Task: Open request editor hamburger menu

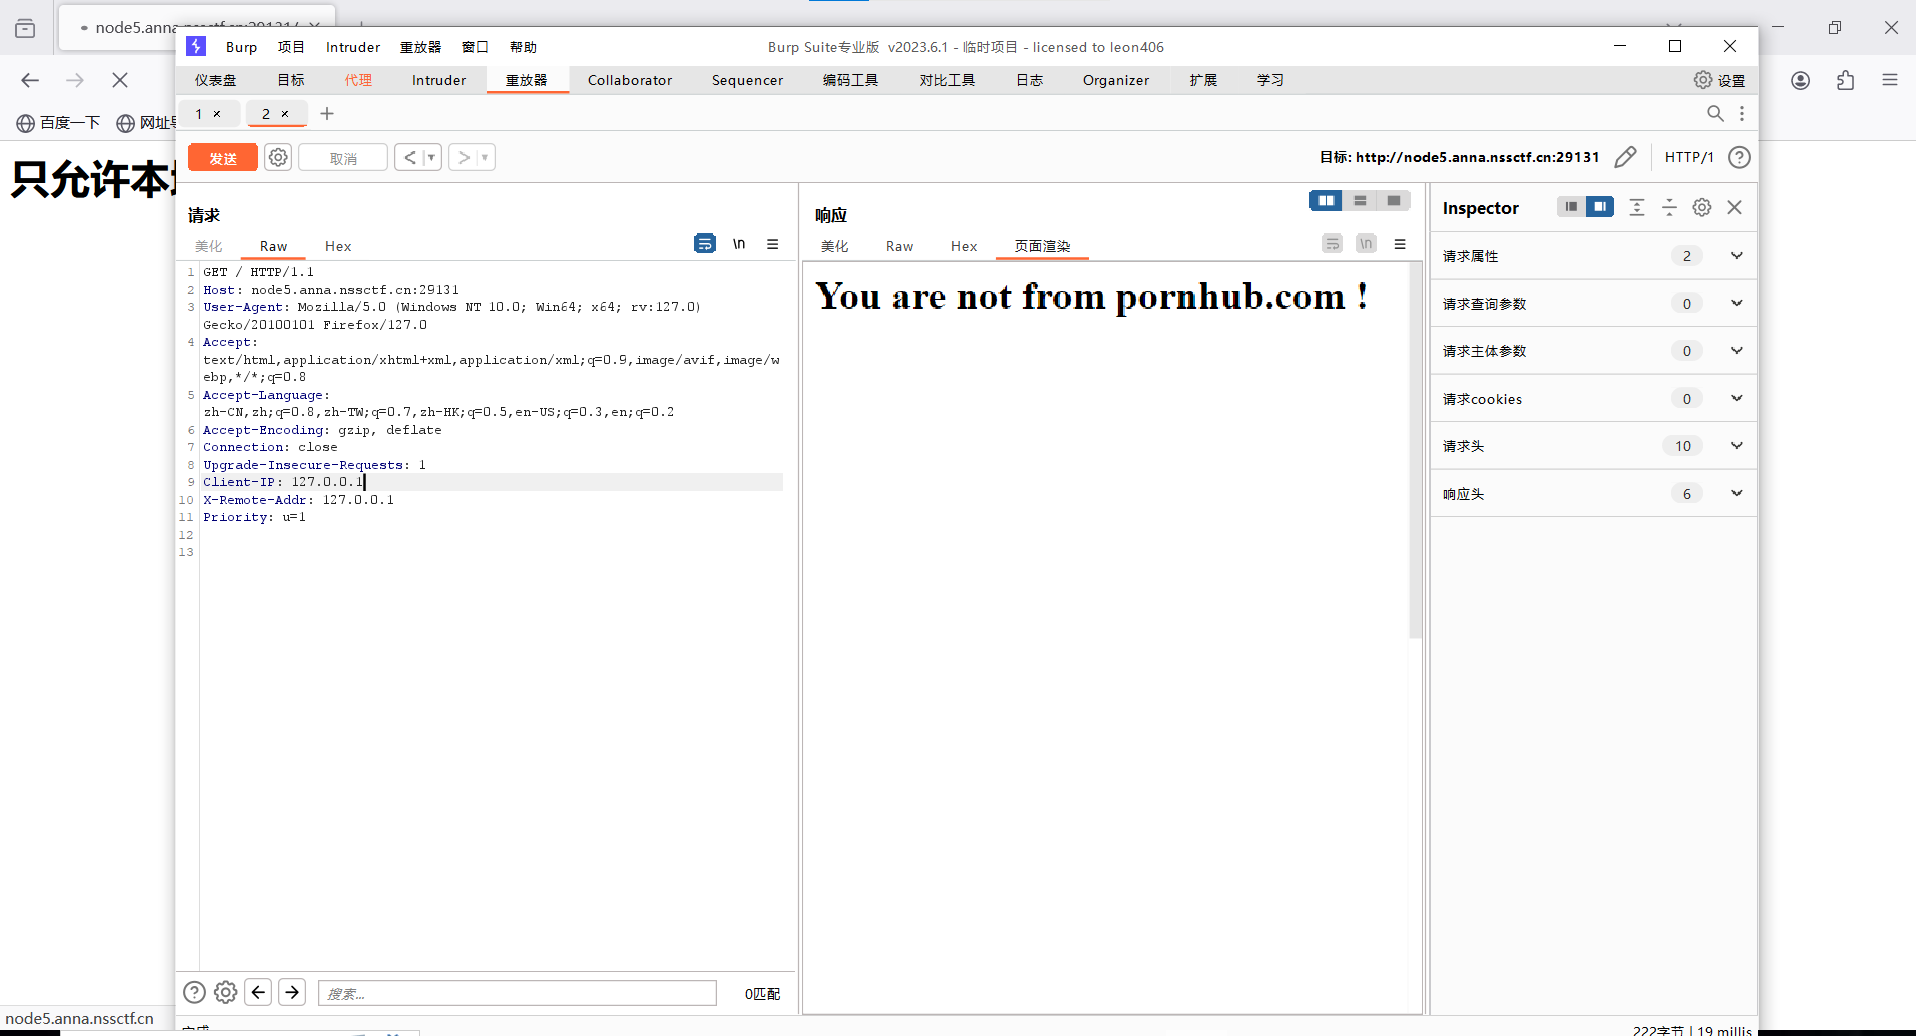Action: [773, 243]
